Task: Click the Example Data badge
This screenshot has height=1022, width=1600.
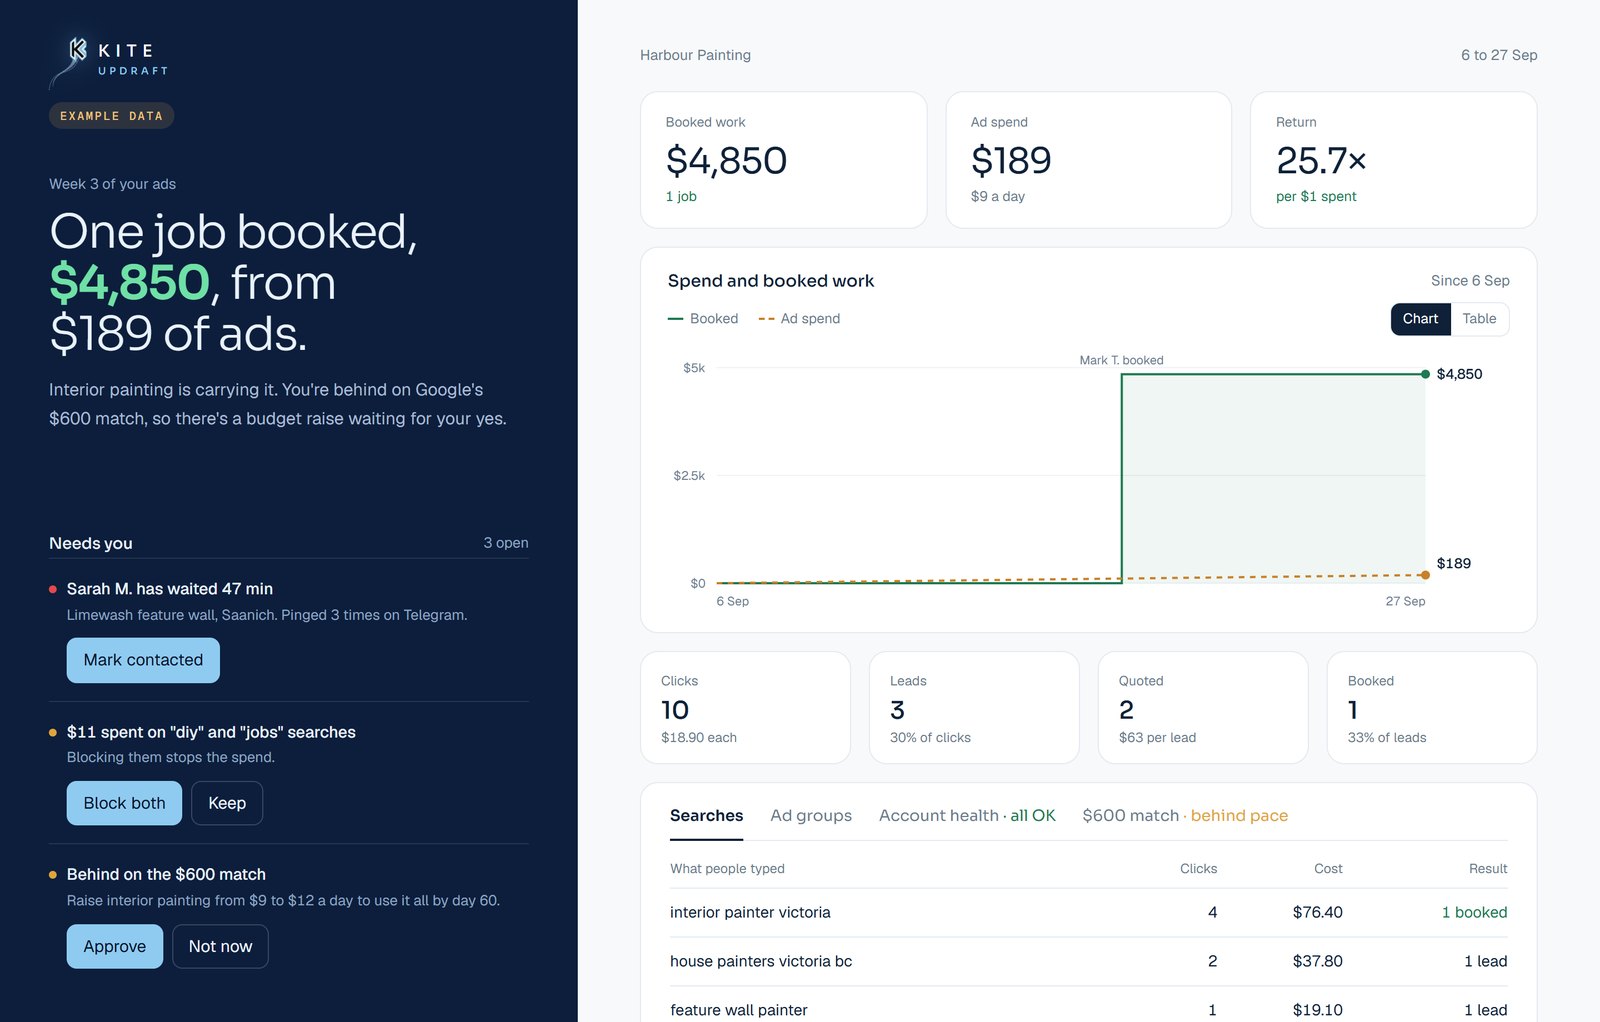Action: (111, 116)
